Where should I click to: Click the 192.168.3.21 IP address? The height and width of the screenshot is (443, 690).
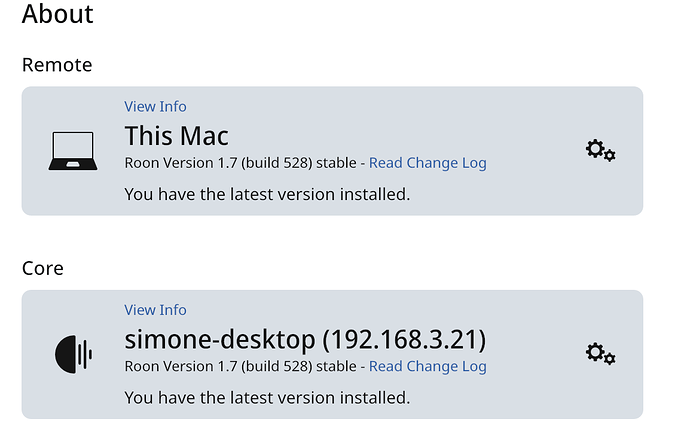404,340
